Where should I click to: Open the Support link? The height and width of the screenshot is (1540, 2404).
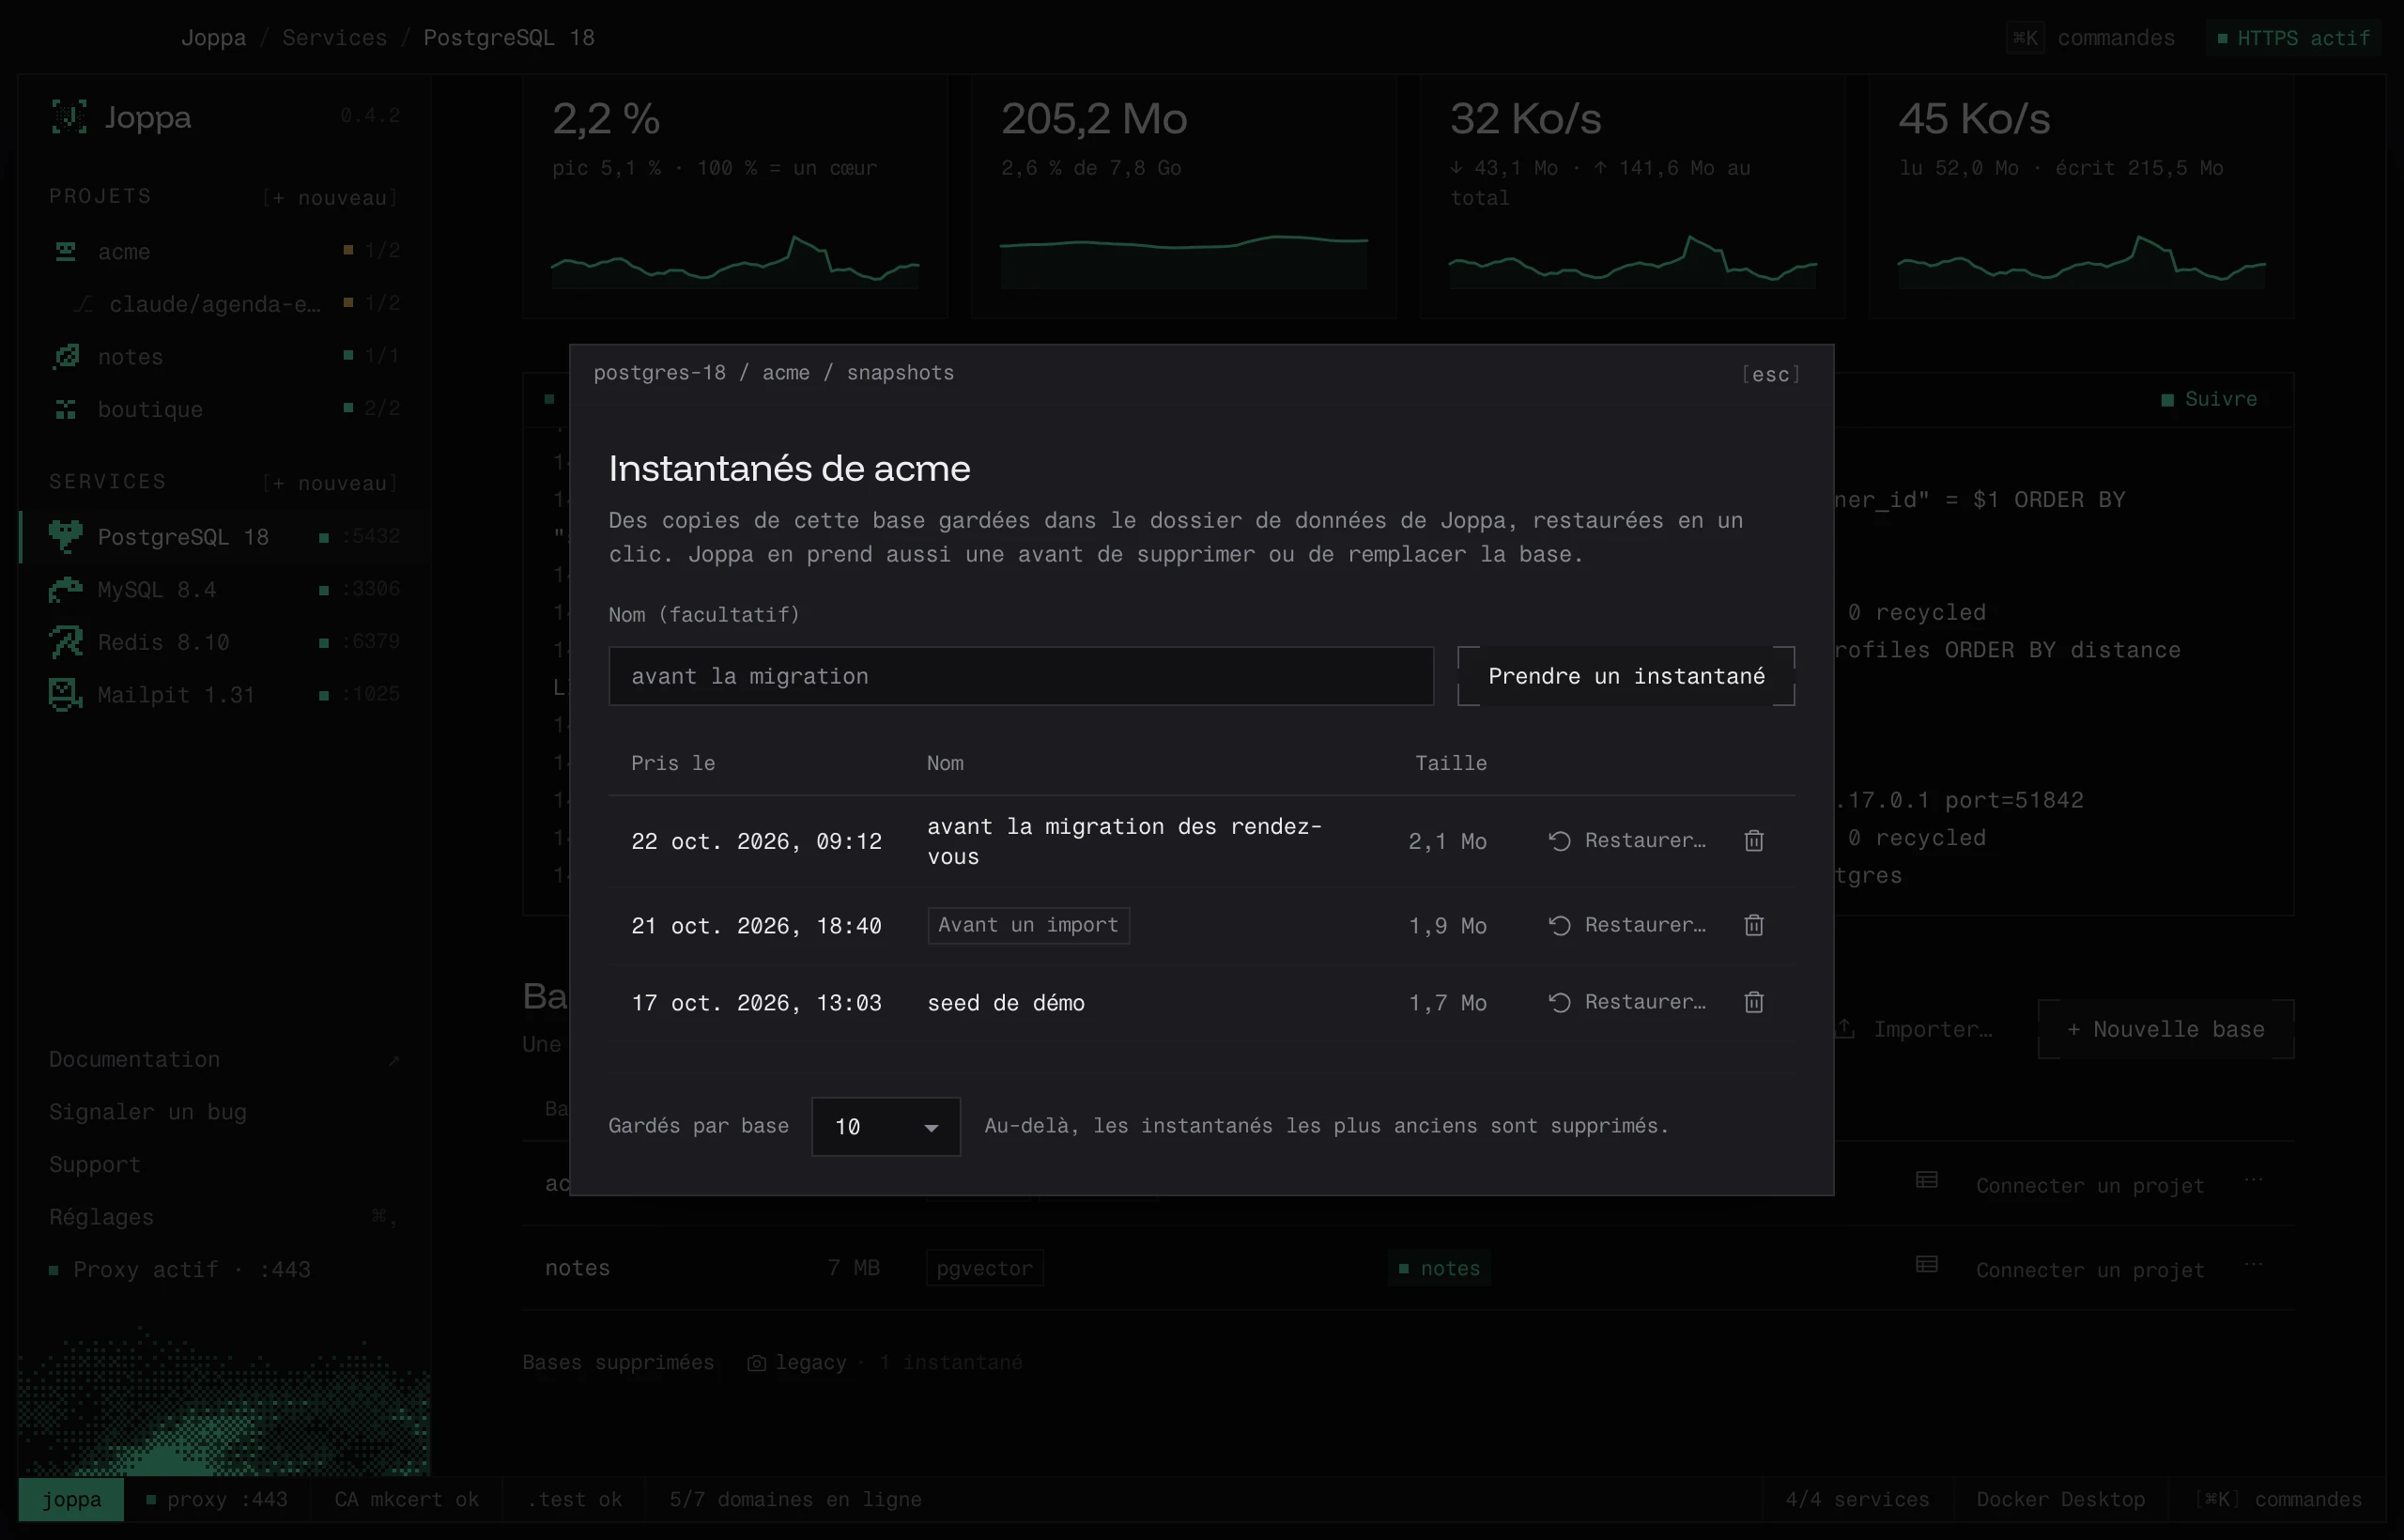tap(95, 1165)
